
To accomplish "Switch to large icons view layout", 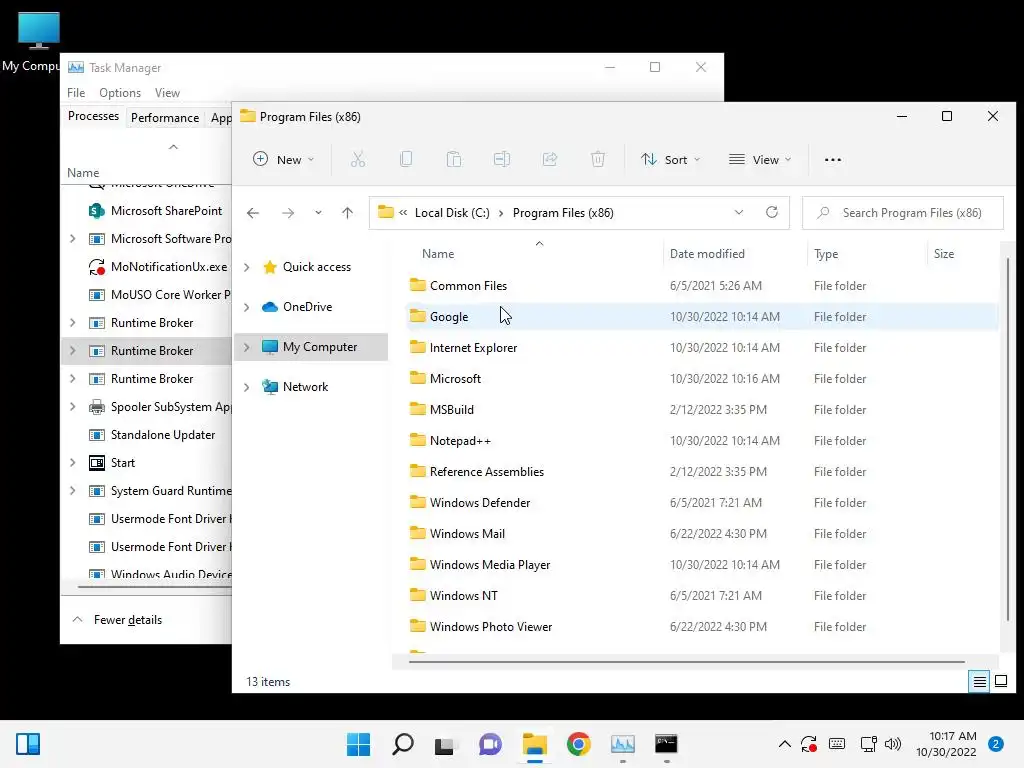I will coord(1000,682).
